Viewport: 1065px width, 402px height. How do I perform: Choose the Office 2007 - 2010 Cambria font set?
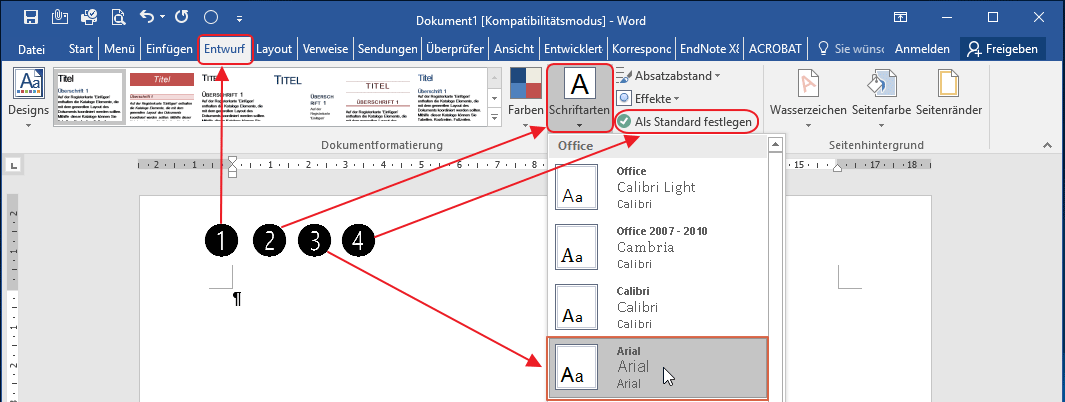click(x=657, y=247)
